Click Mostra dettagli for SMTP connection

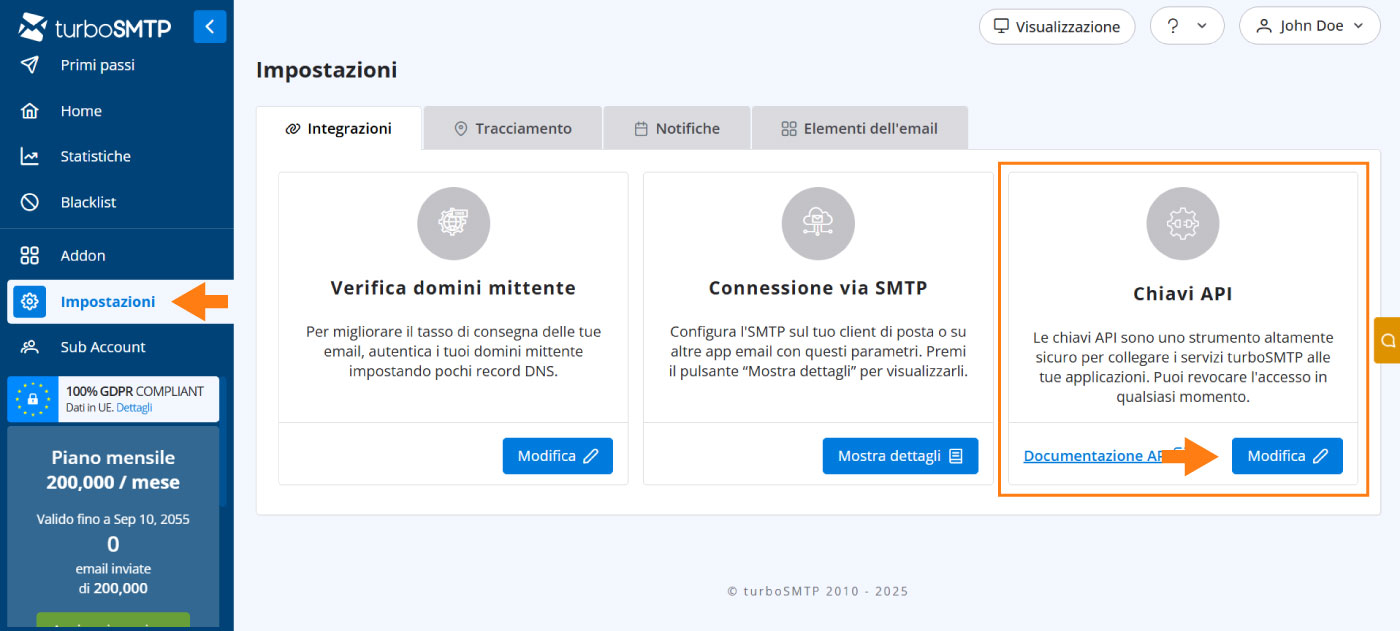click(x=900, y=456)
